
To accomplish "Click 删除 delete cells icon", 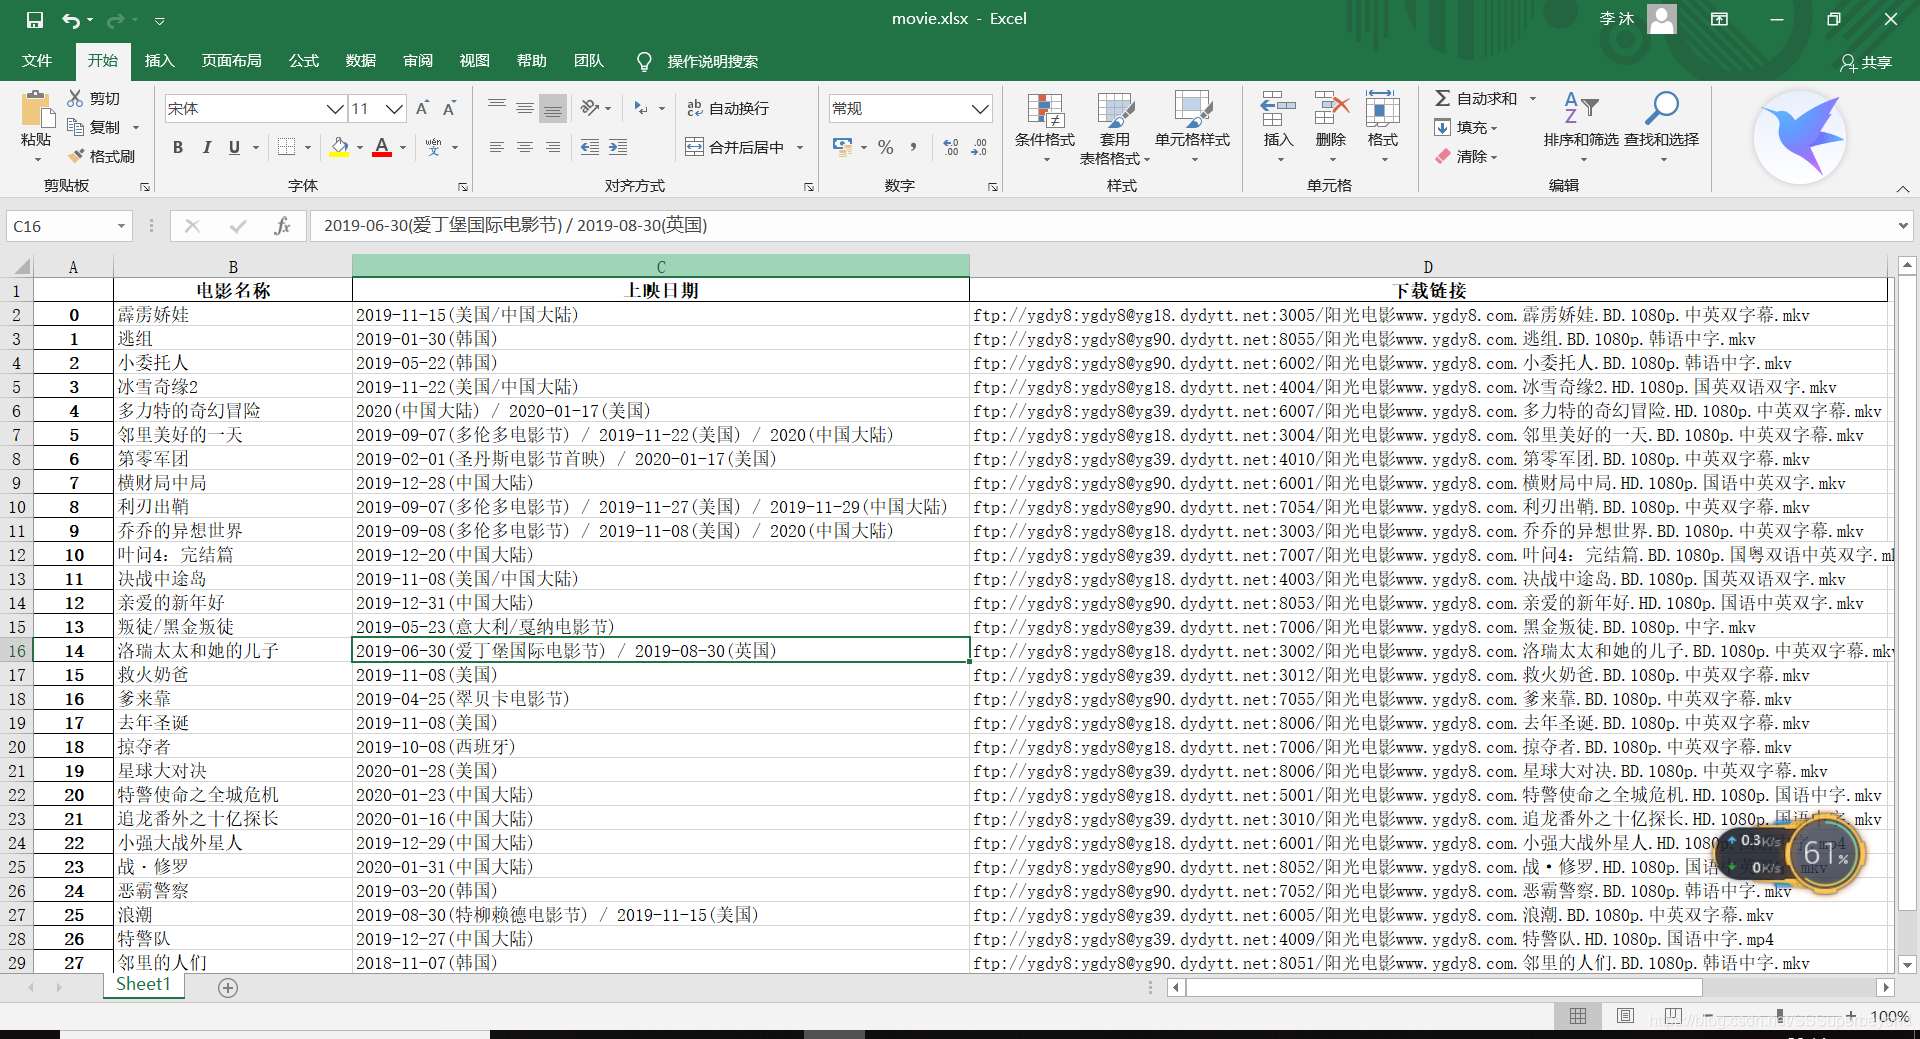I will click(1331, 108).
